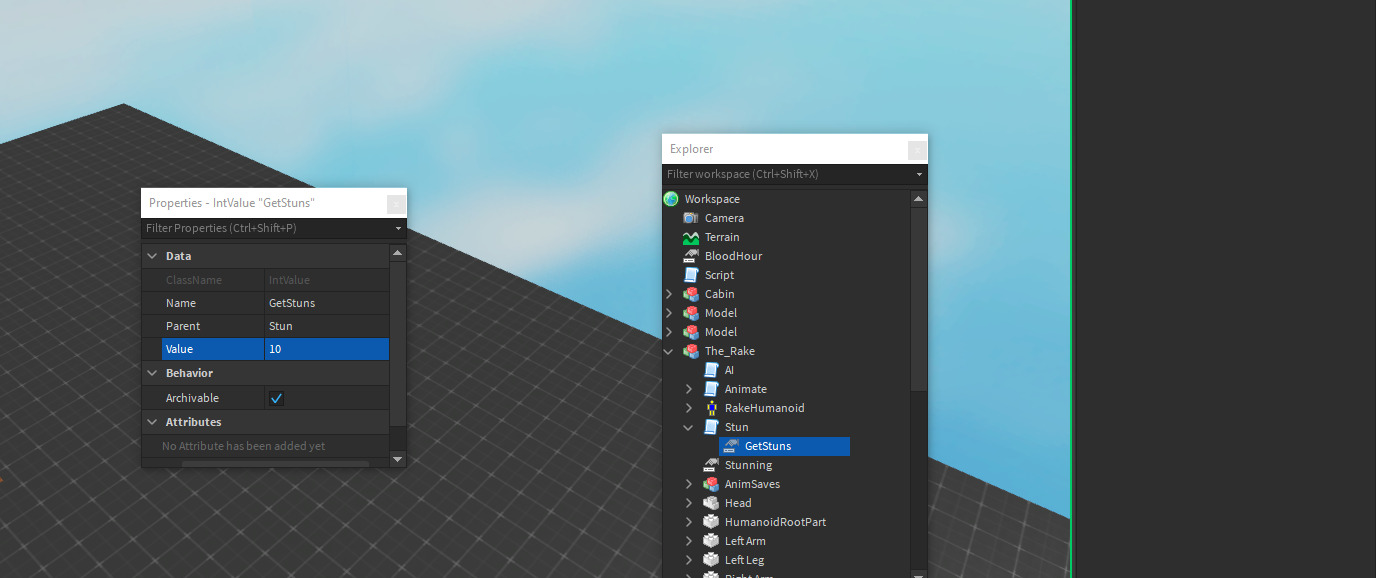Focus the Filter workspace search field
This screenshot has height=578, width=1376.
[x=788, y=174]
